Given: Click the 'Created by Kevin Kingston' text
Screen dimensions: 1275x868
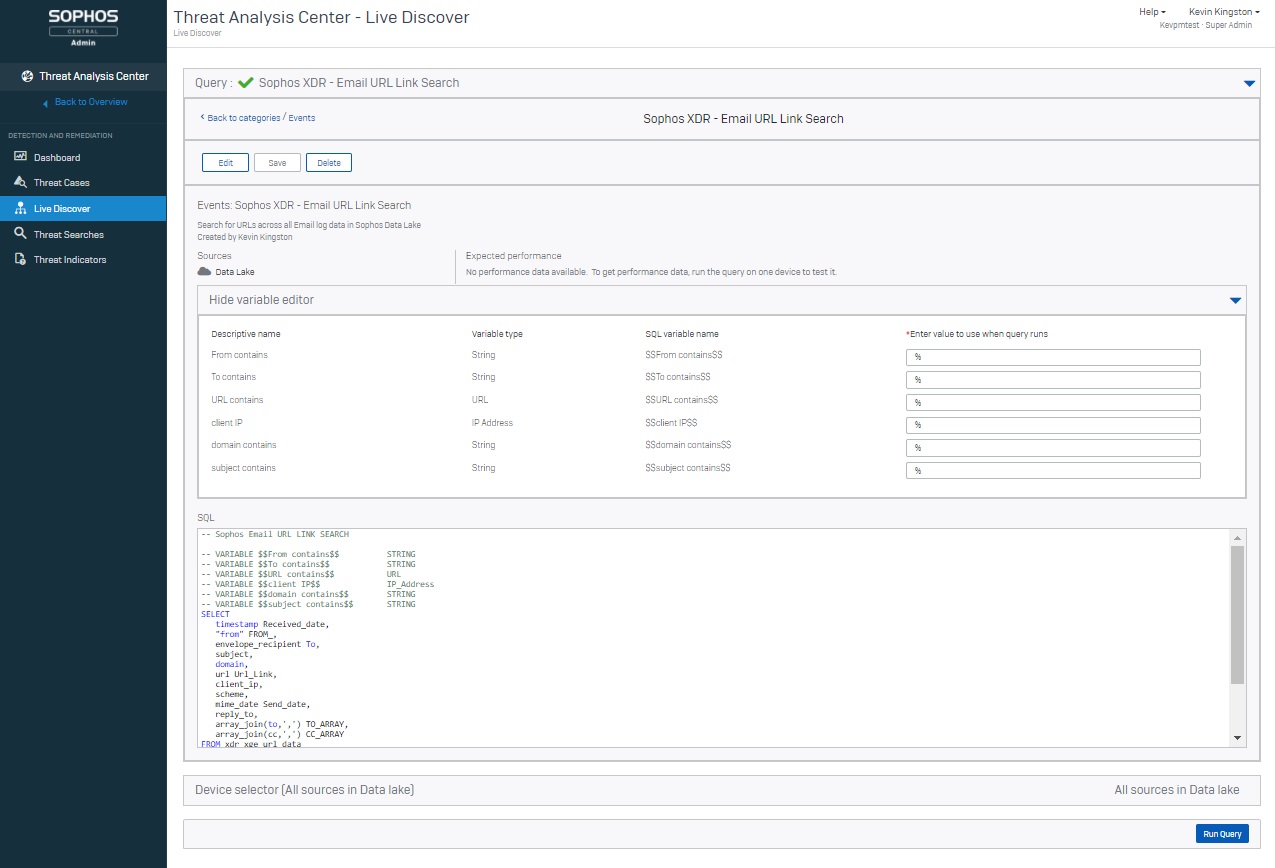Looking at the screenshot, I should coord(246,237).
